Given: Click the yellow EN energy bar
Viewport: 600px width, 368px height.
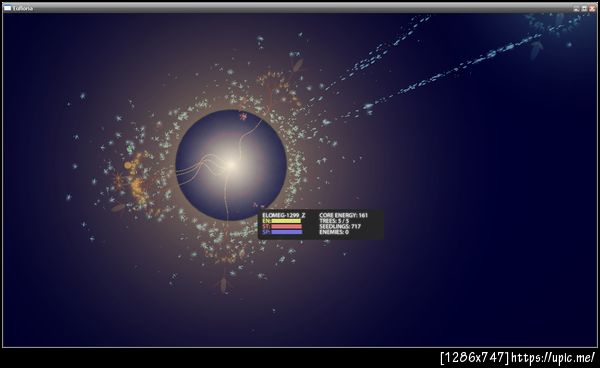Looking at the screenshot, I should point(286,221).
